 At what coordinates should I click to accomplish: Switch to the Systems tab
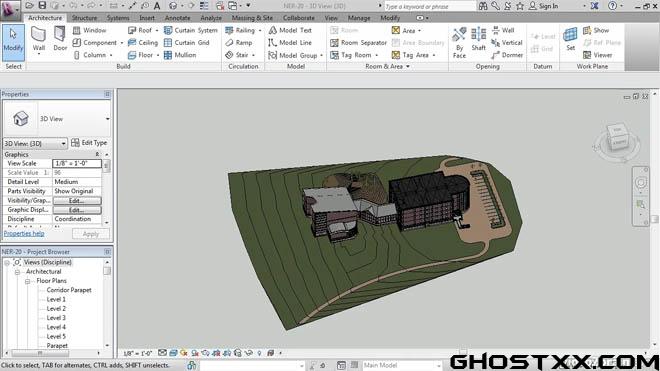118,18
